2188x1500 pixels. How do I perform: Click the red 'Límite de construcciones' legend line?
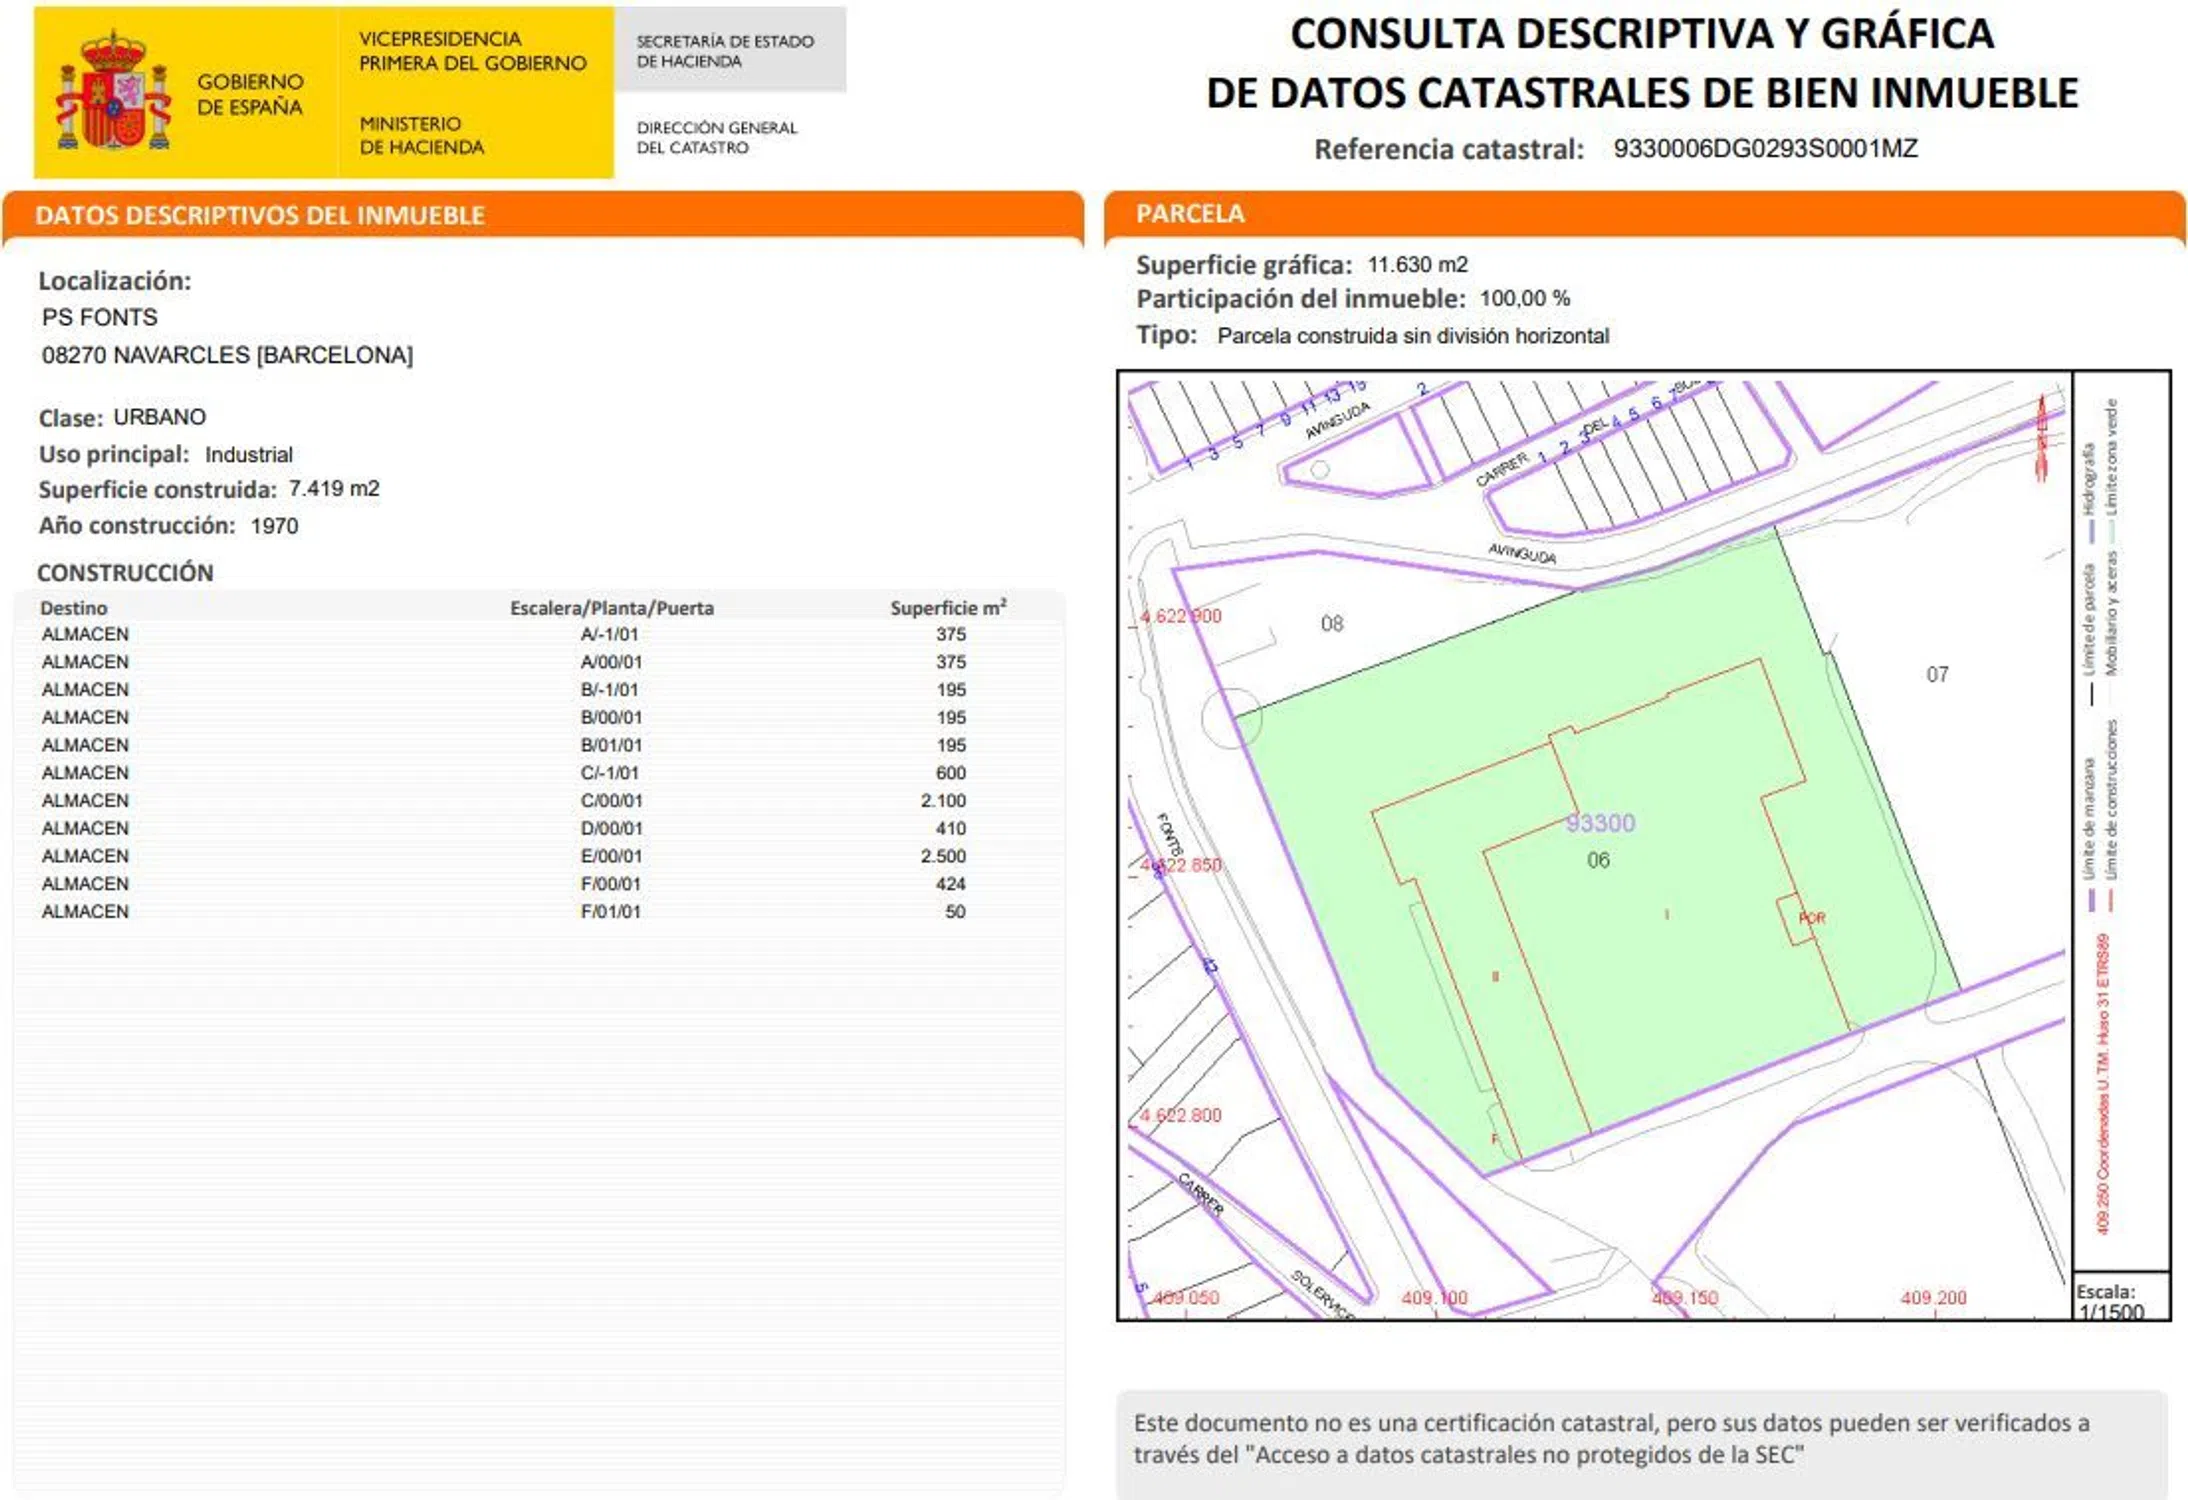2111,900
